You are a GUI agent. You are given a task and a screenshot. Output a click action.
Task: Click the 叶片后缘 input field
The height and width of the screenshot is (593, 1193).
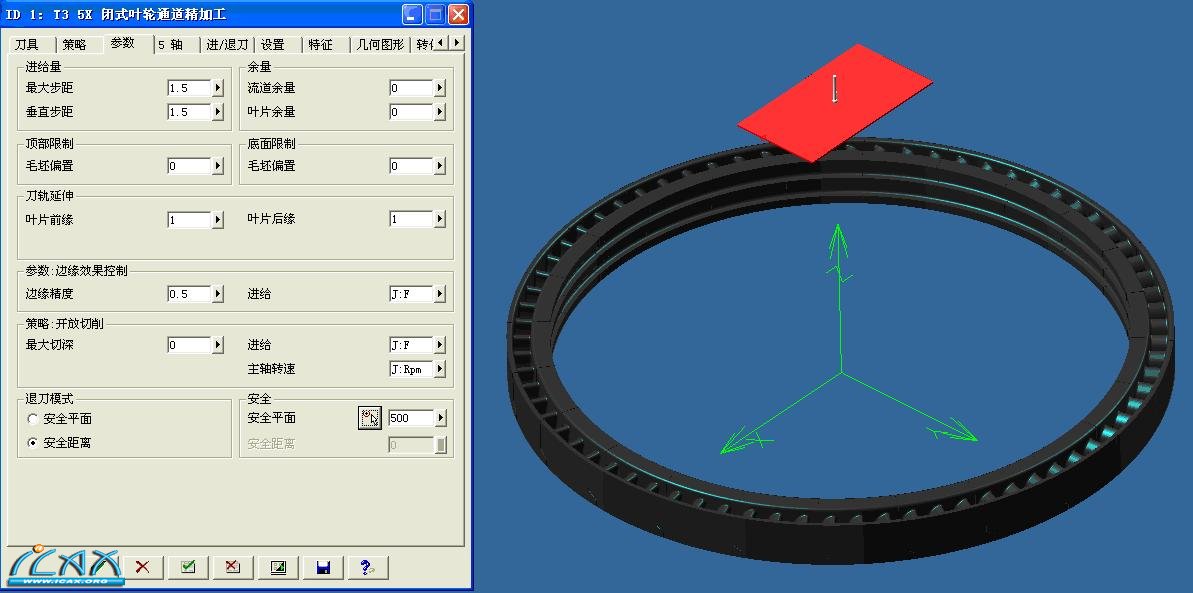coord(412,219)
